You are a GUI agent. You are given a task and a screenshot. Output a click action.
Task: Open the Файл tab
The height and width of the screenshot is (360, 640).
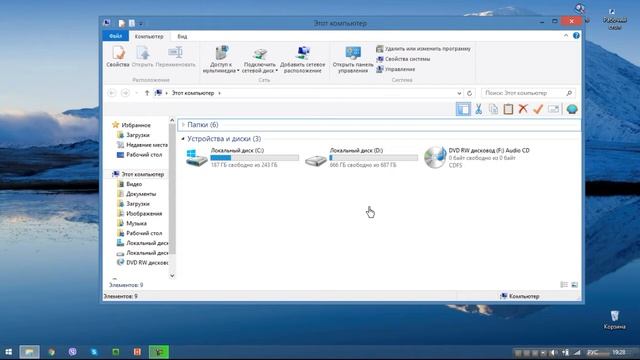(x=116, y=36)
